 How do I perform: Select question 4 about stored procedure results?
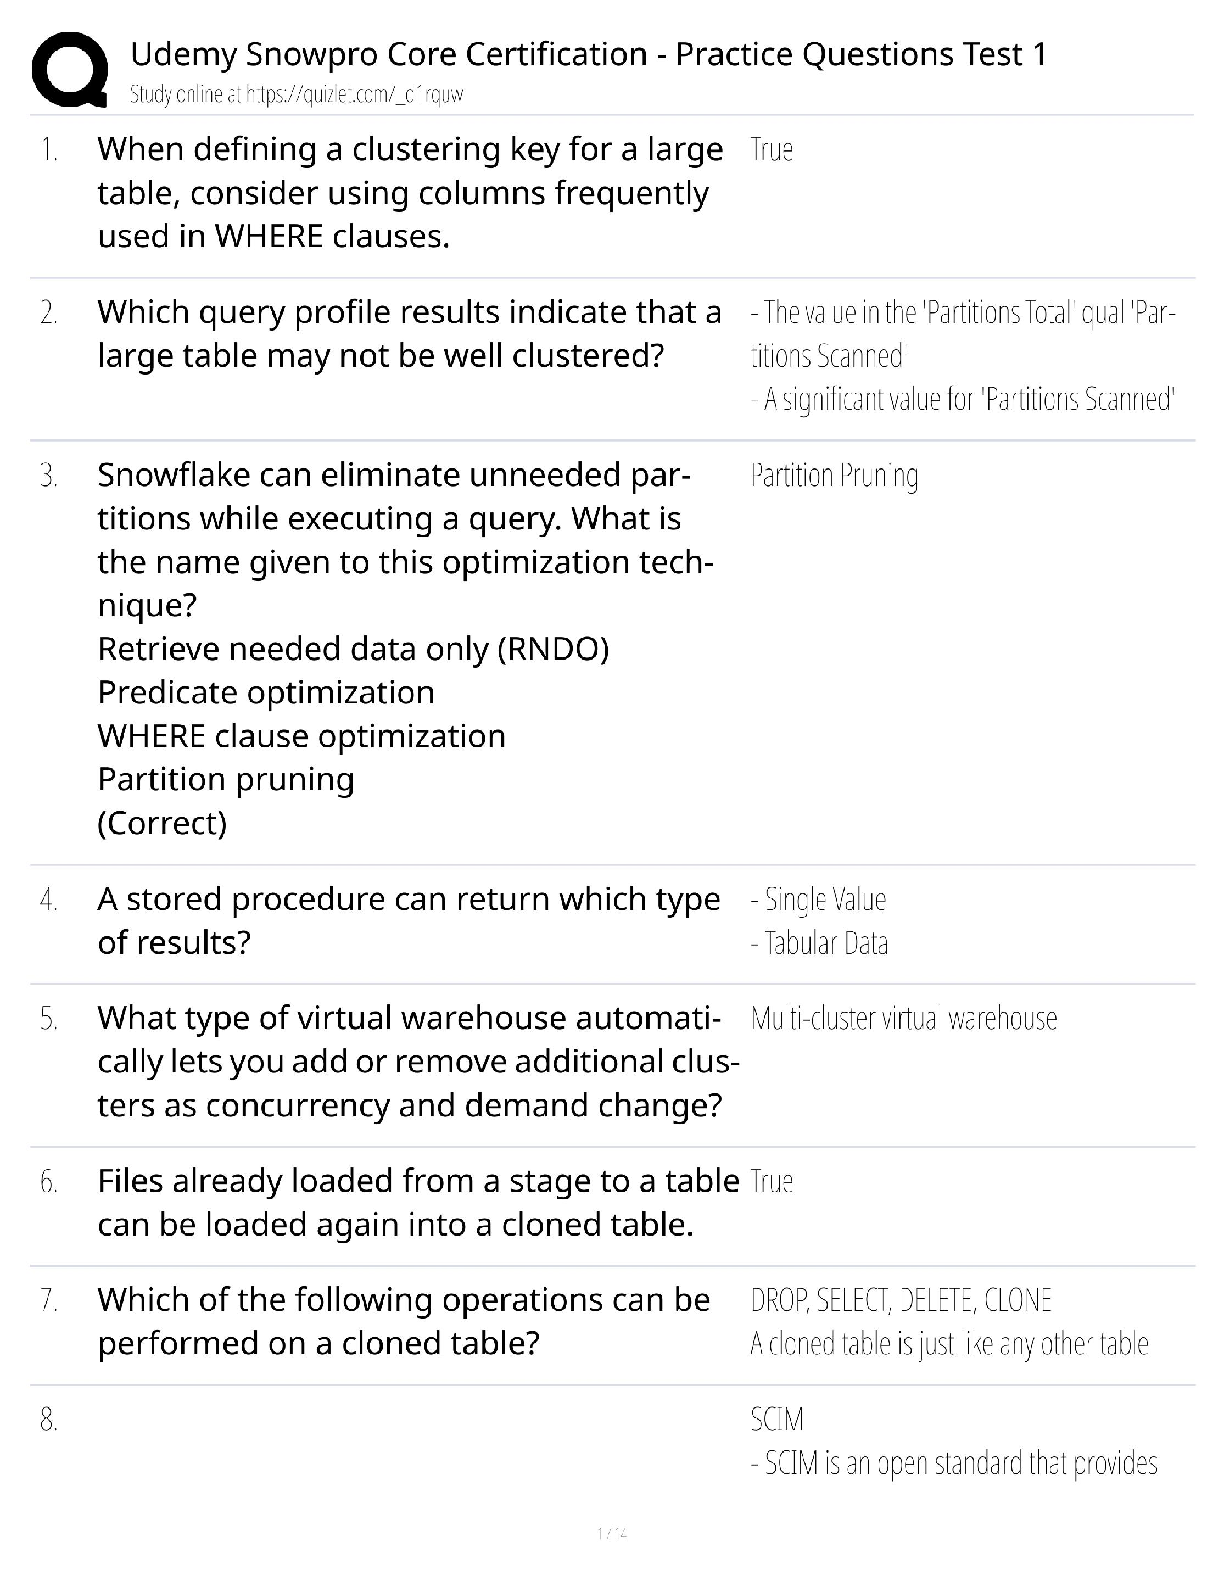point(408,920)
